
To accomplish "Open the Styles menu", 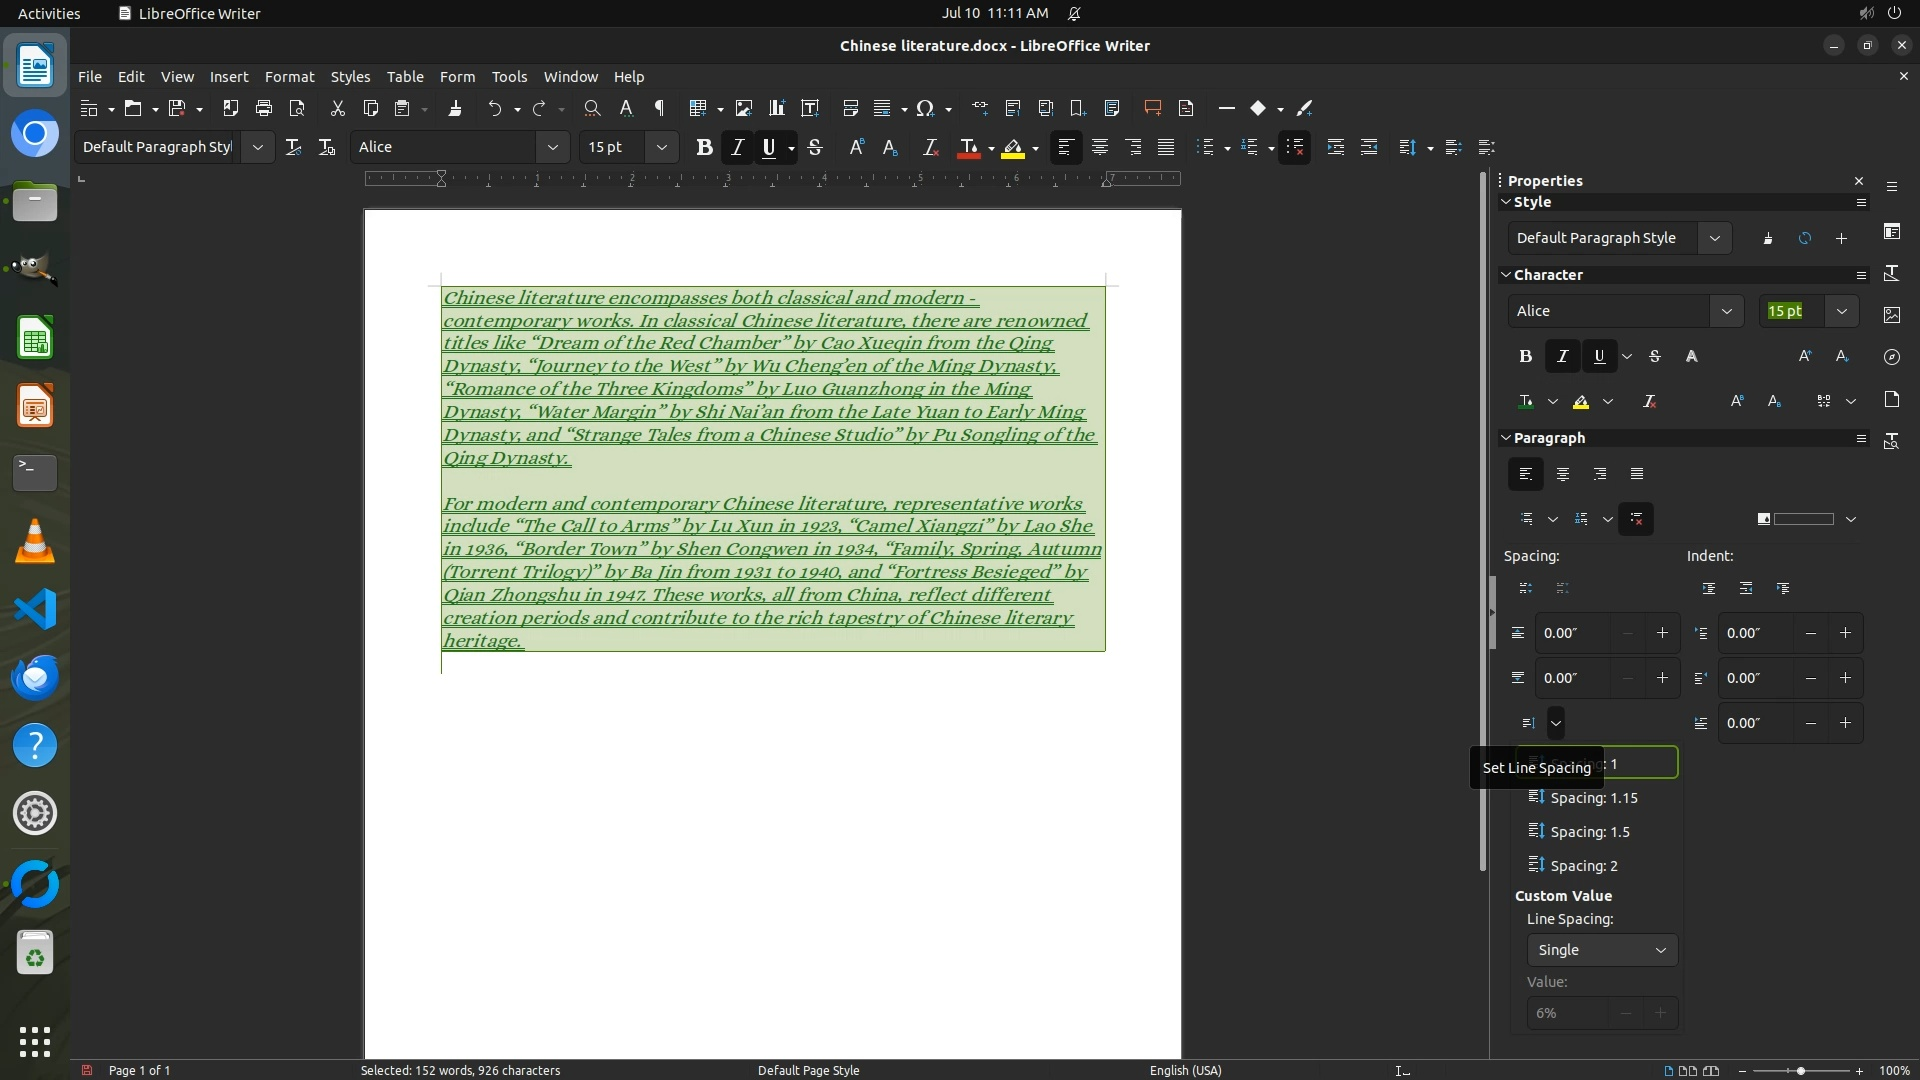I will tap(350, 77).
